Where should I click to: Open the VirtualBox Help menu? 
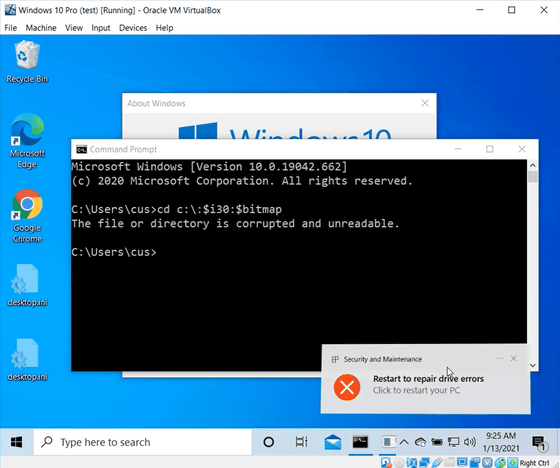(x=164, y=28)
